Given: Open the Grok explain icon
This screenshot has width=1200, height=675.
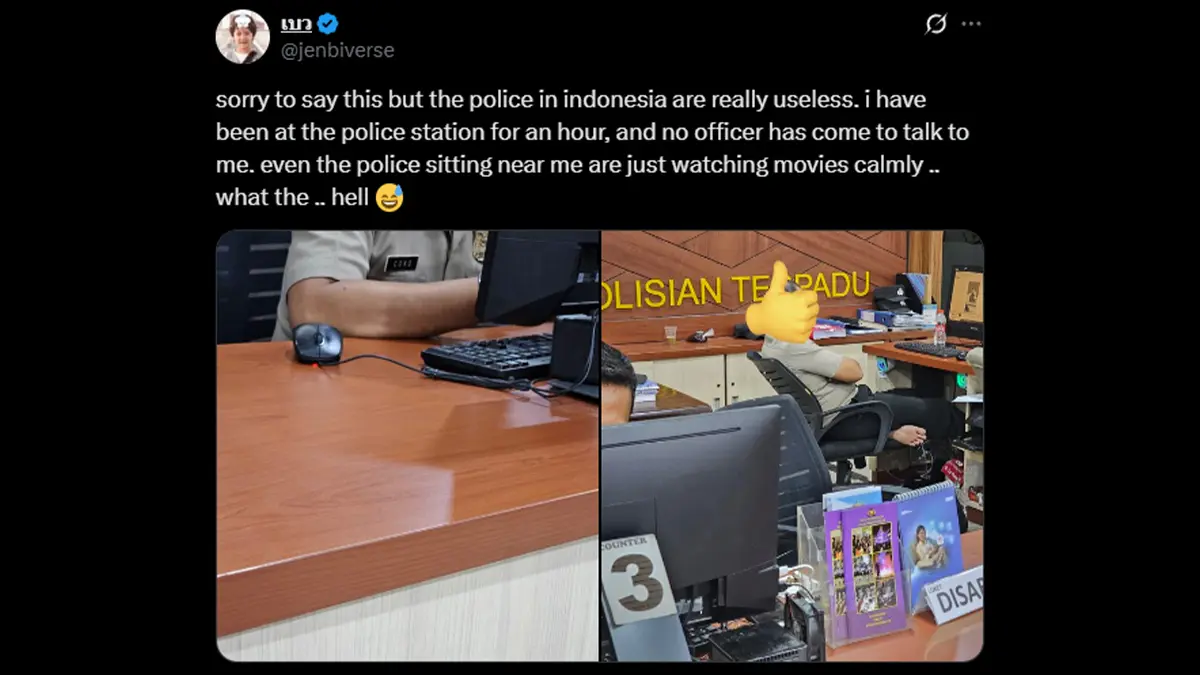Looking at the screenshot, I should [936, 24].
